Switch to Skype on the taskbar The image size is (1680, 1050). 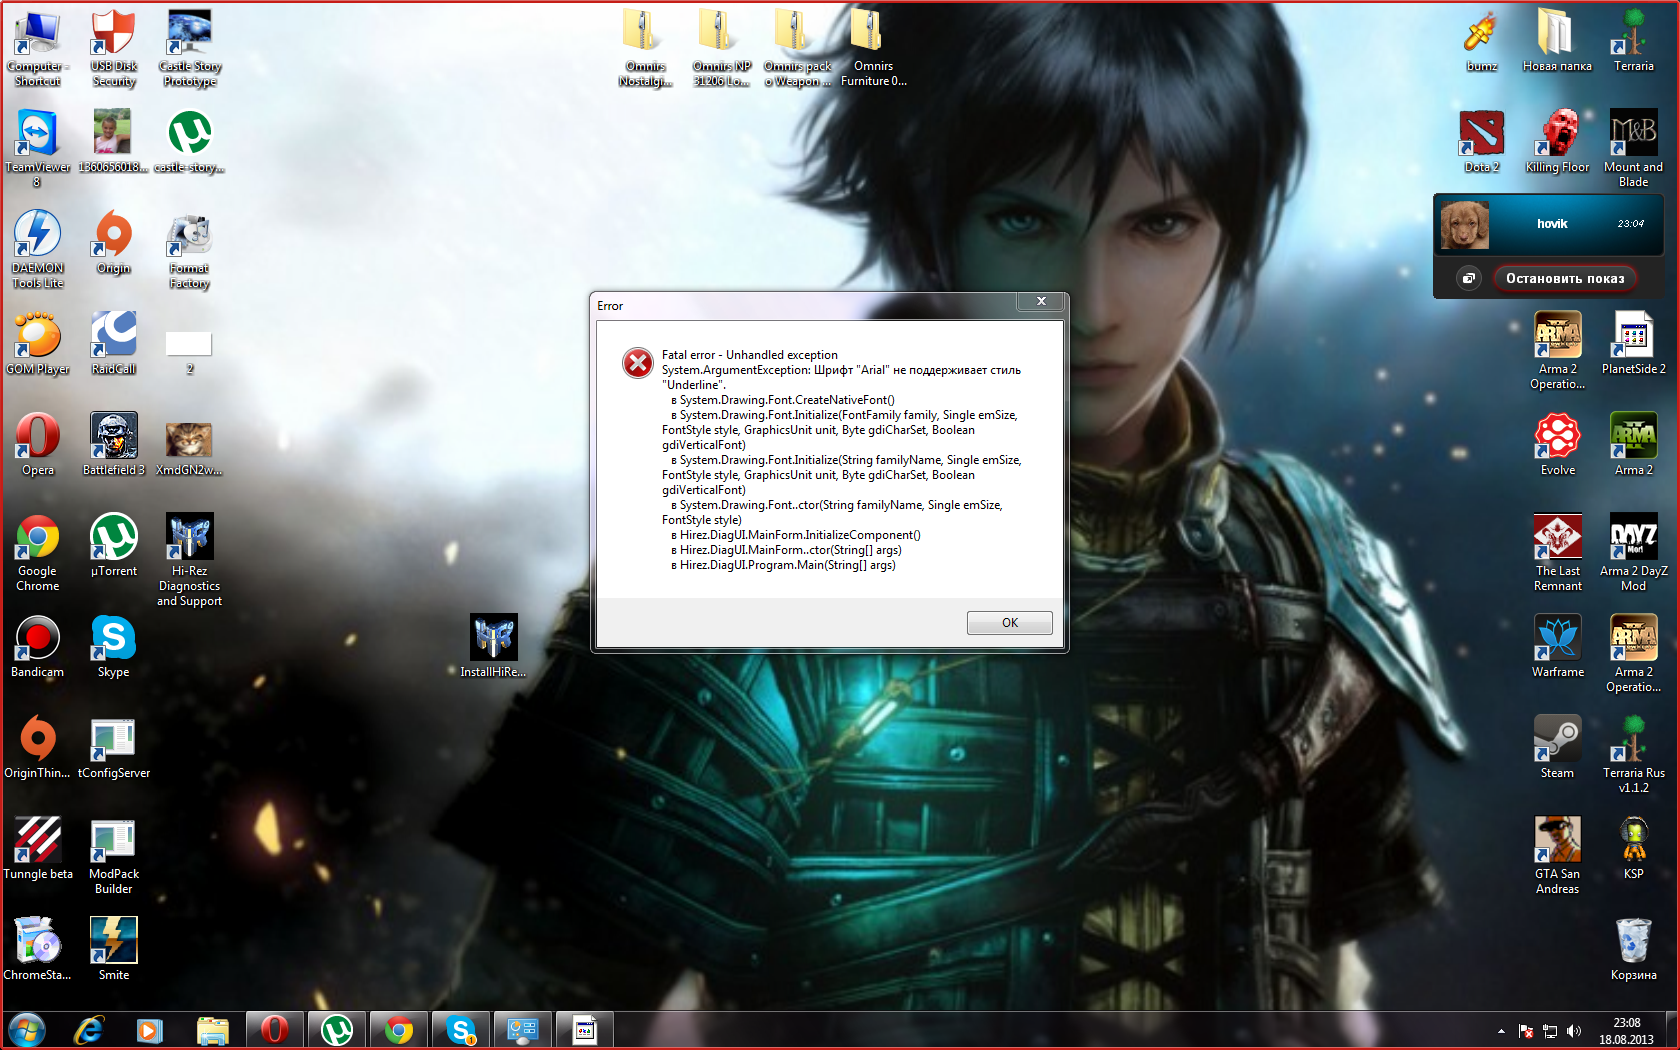(460, 1030)
